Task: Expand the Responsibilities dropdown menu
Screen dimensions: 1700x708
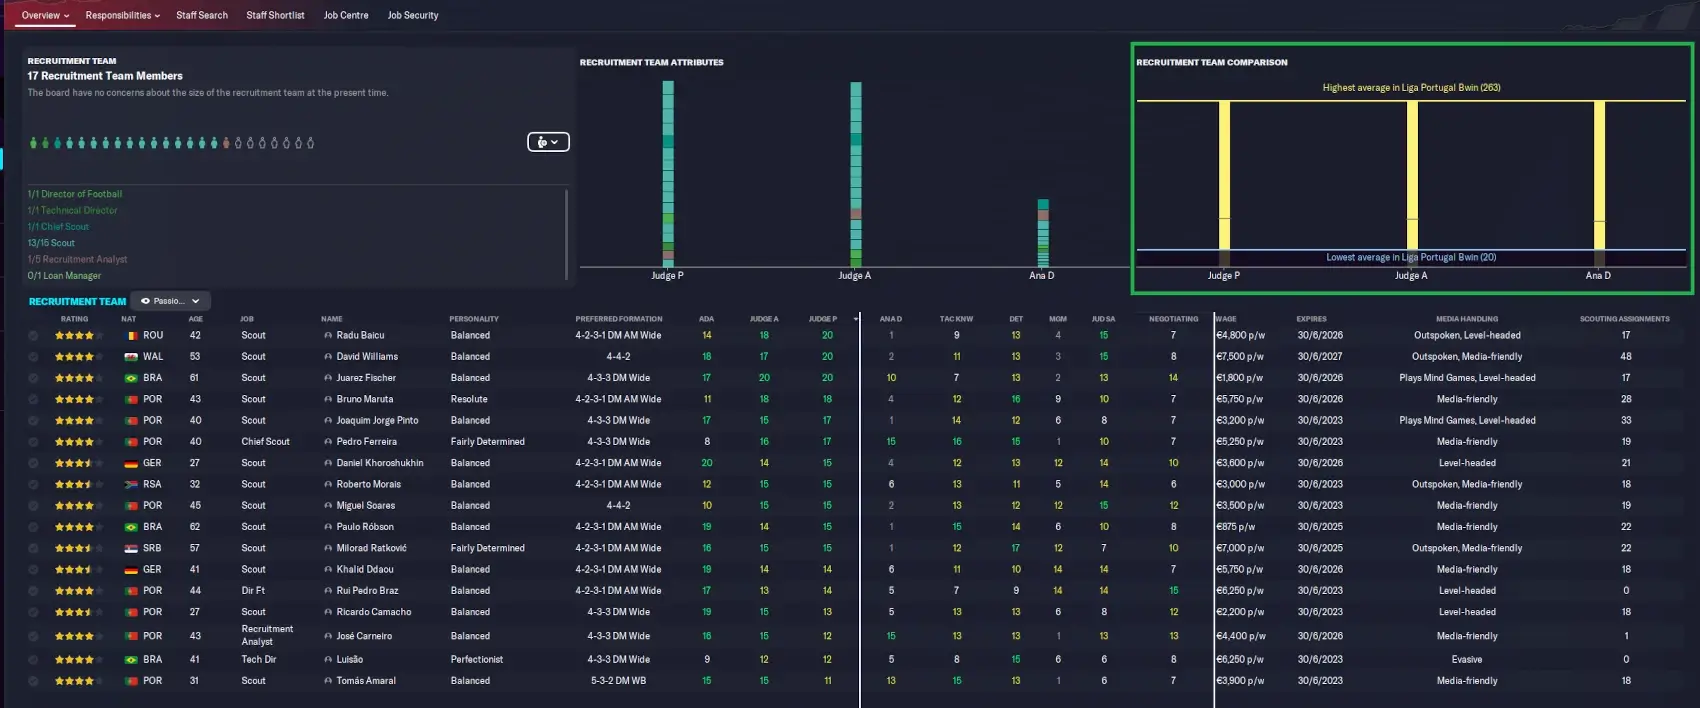Action: coord(123,15)
